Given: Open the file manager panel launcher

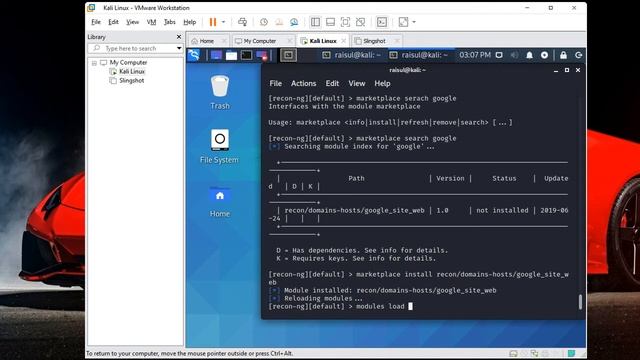Looking at the screenshot, I should point(231,55).
